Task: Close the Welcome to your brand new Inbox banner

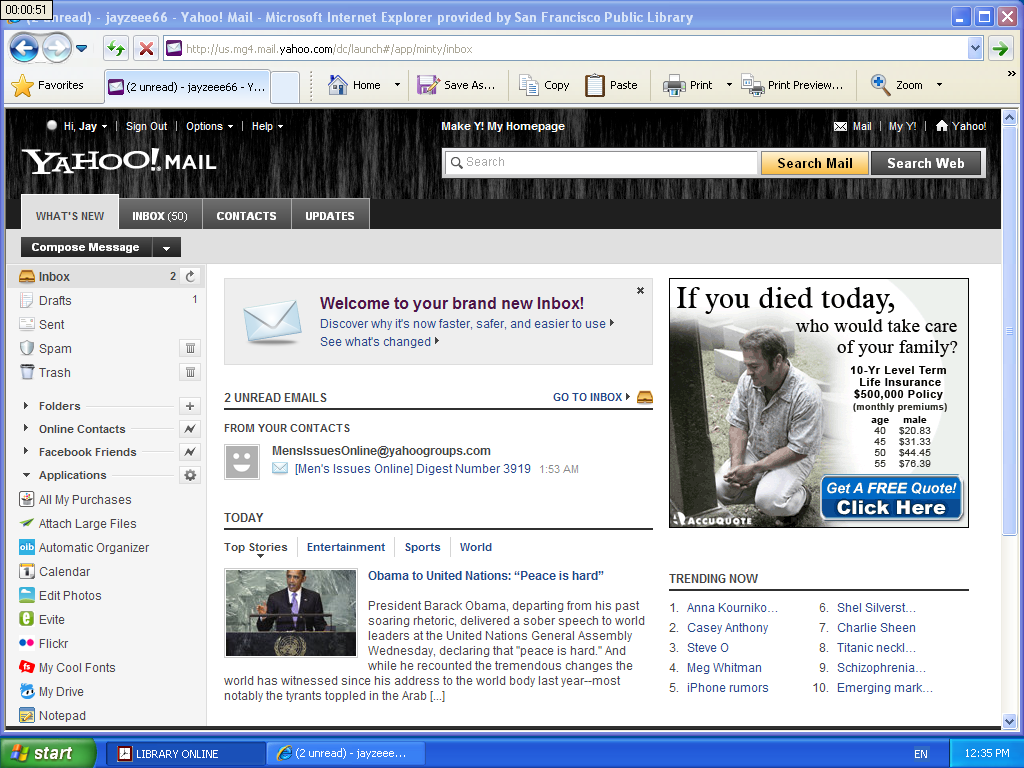Action: point(640,291)
